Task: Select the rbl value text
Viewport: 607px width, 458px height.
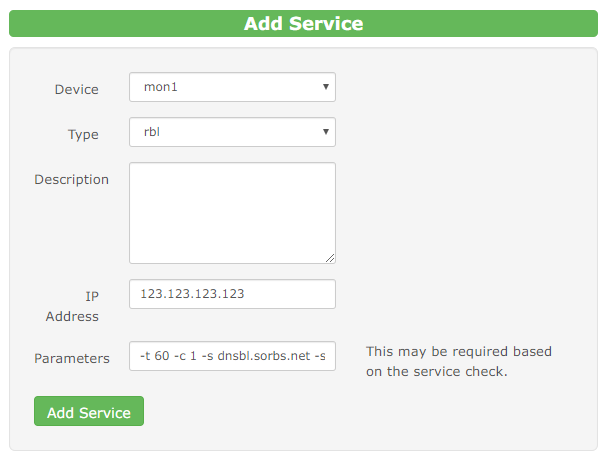Action: (153, 132)
